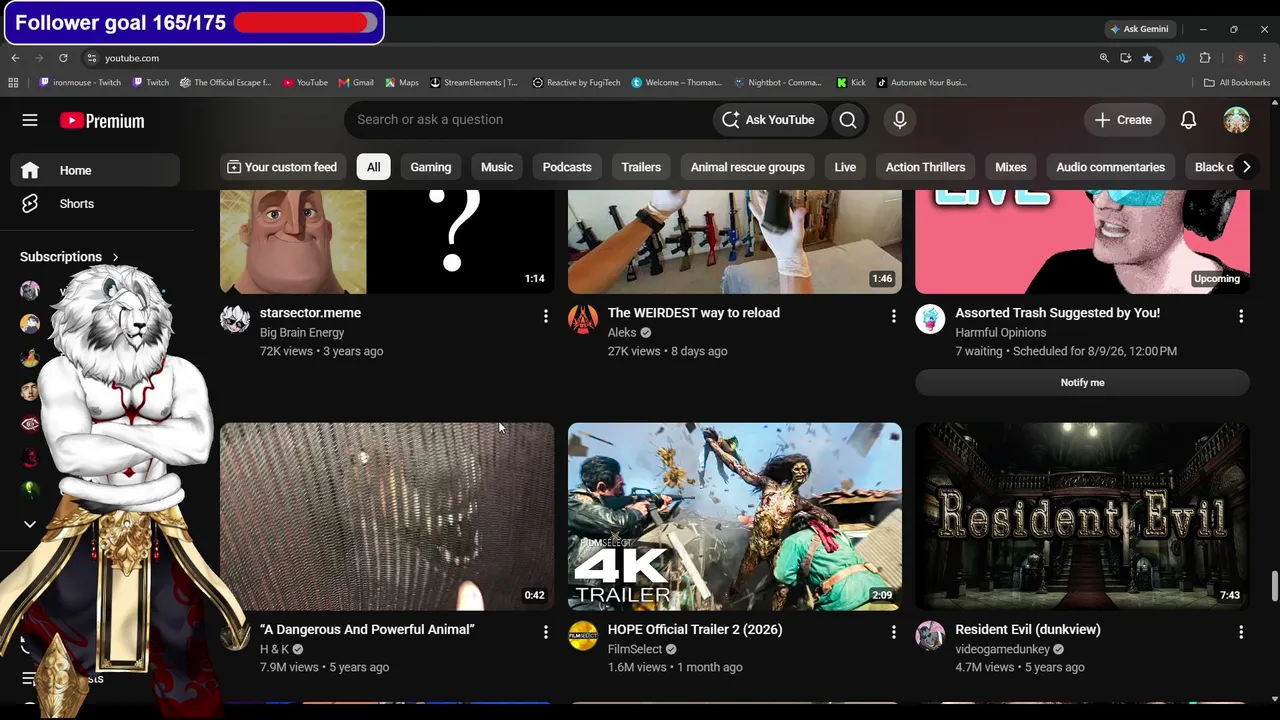The width and height of the screenshot is (1280, 720).
Task: Open the Maps bookmark
Action: pos(402,83)
